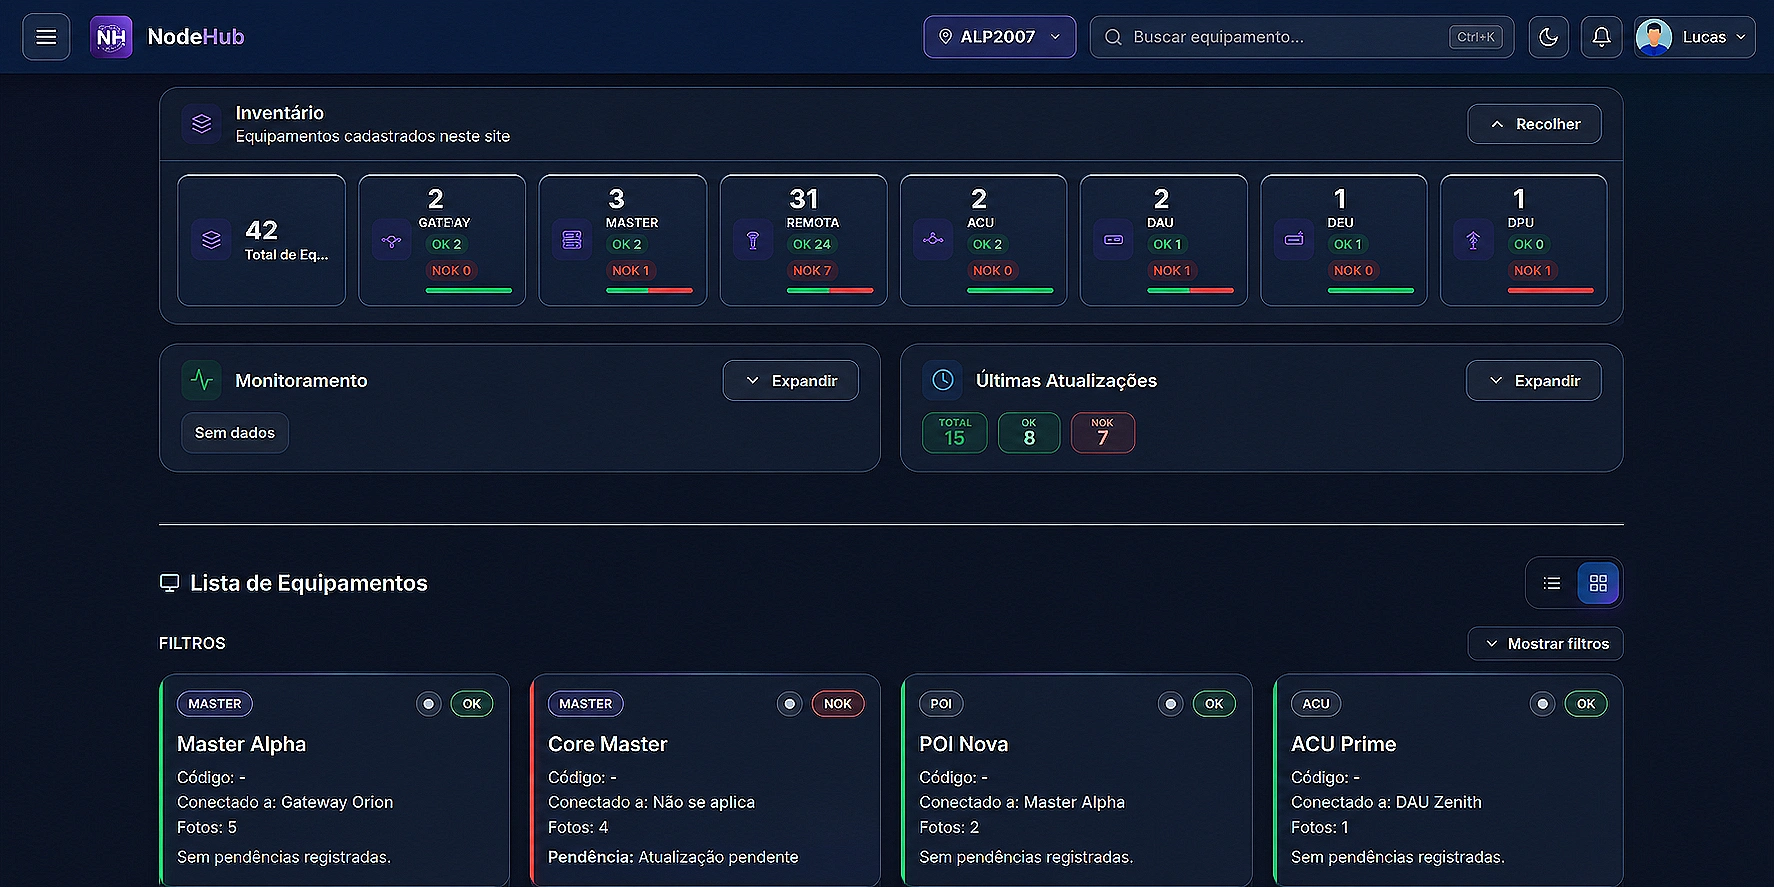Click the DPU card red progress bar
The width and height of the screenshot is (1774, 887).
point(1550,290)
